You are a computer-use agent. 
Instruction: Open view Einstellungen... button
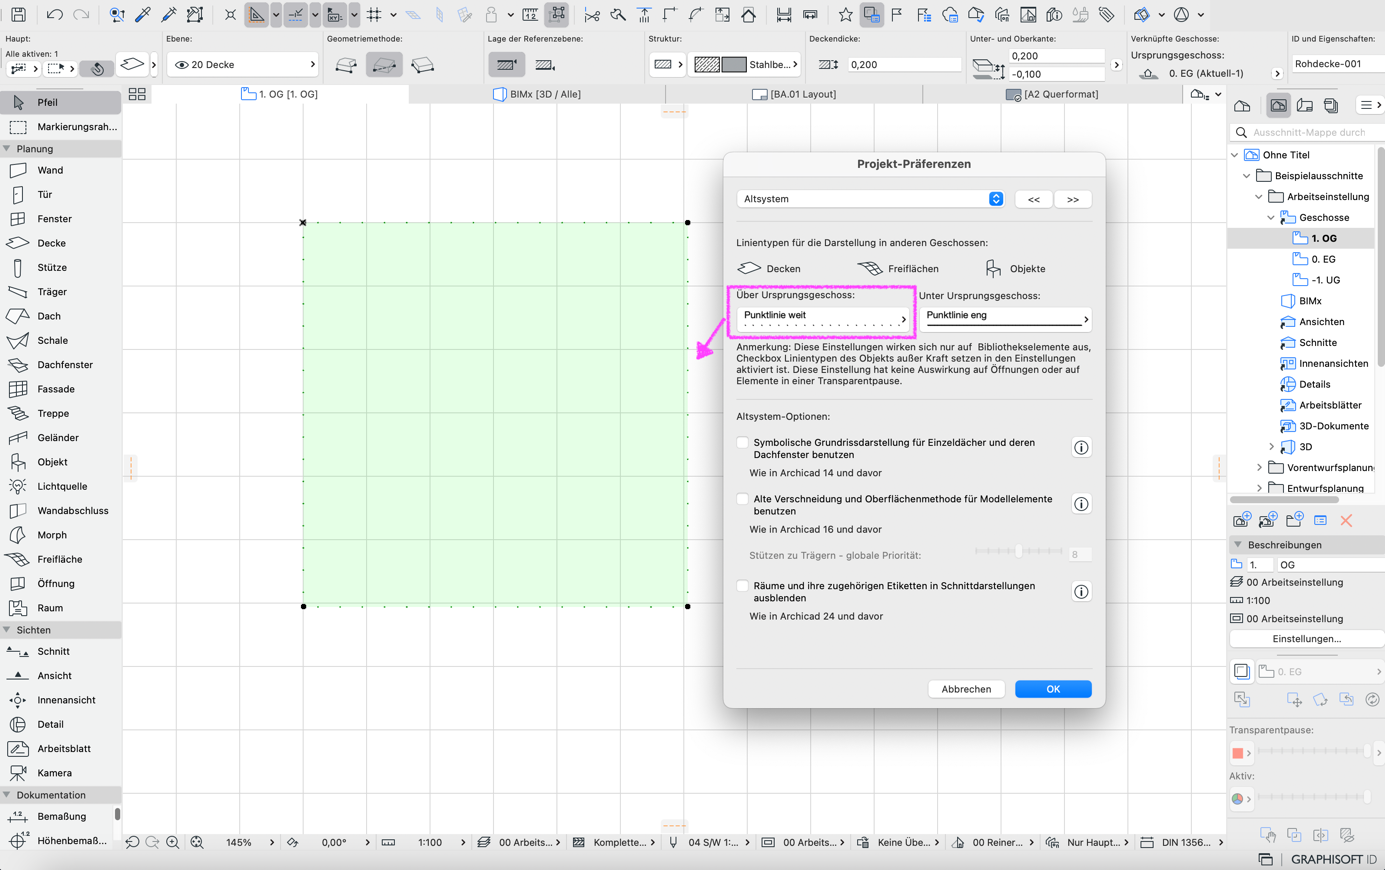click(1306, 639)
